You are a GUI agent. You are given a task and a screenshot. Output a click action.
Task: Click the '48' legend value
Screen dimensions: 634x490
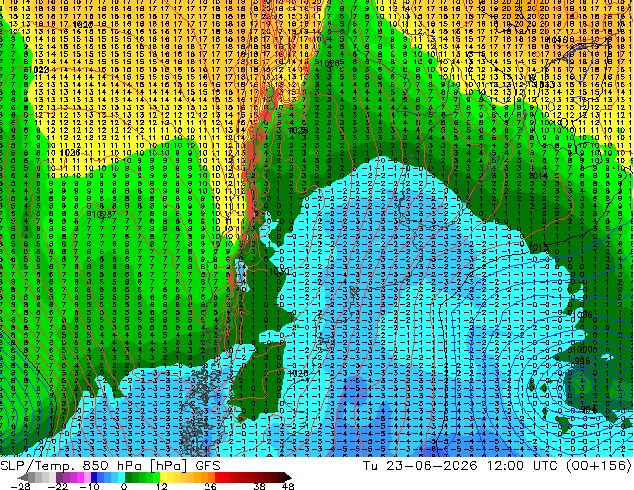click(288, 486)
